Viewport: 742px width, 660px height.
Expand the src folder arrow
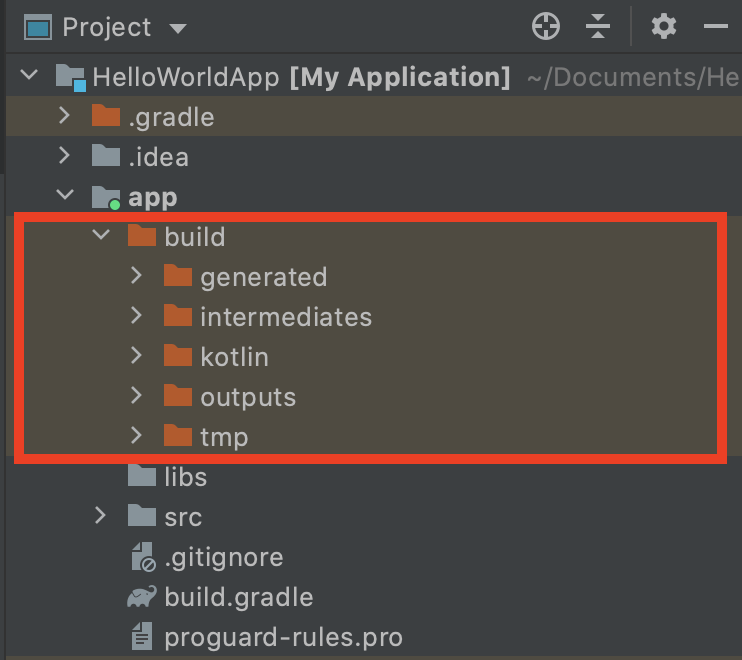click(x=100, y=515)
